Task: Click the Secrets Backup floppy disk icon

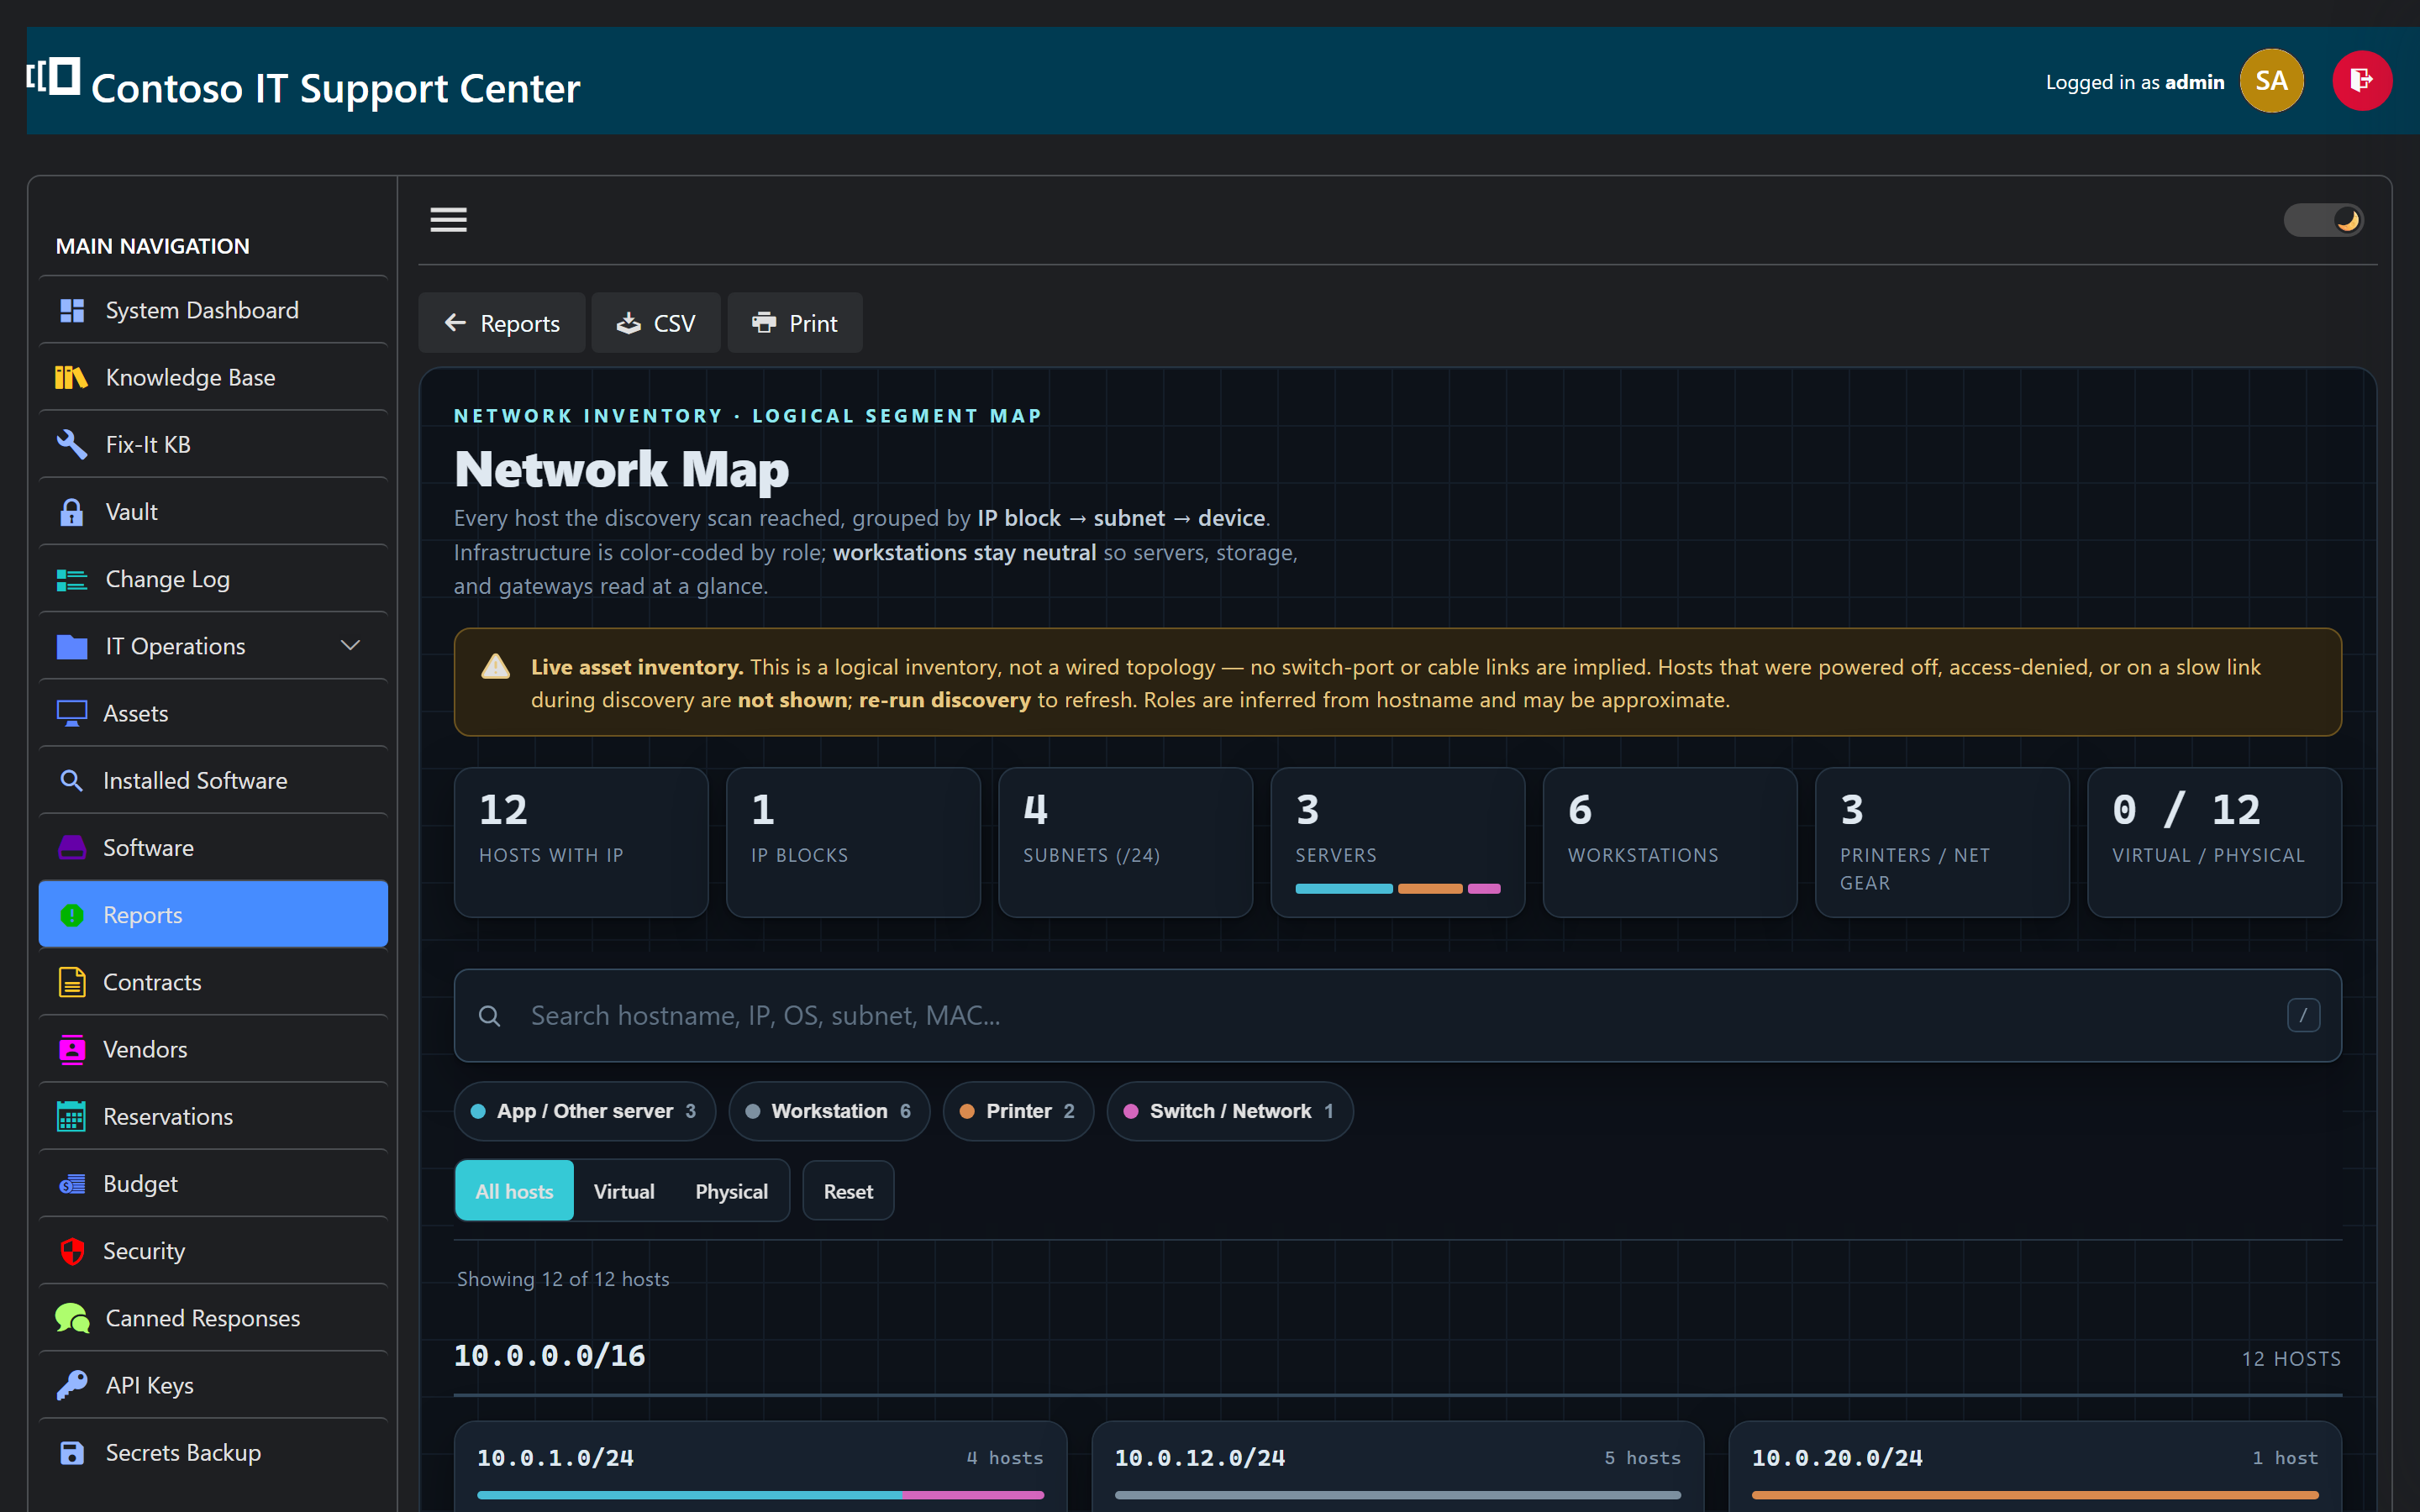Action: tap(72, 1453)
